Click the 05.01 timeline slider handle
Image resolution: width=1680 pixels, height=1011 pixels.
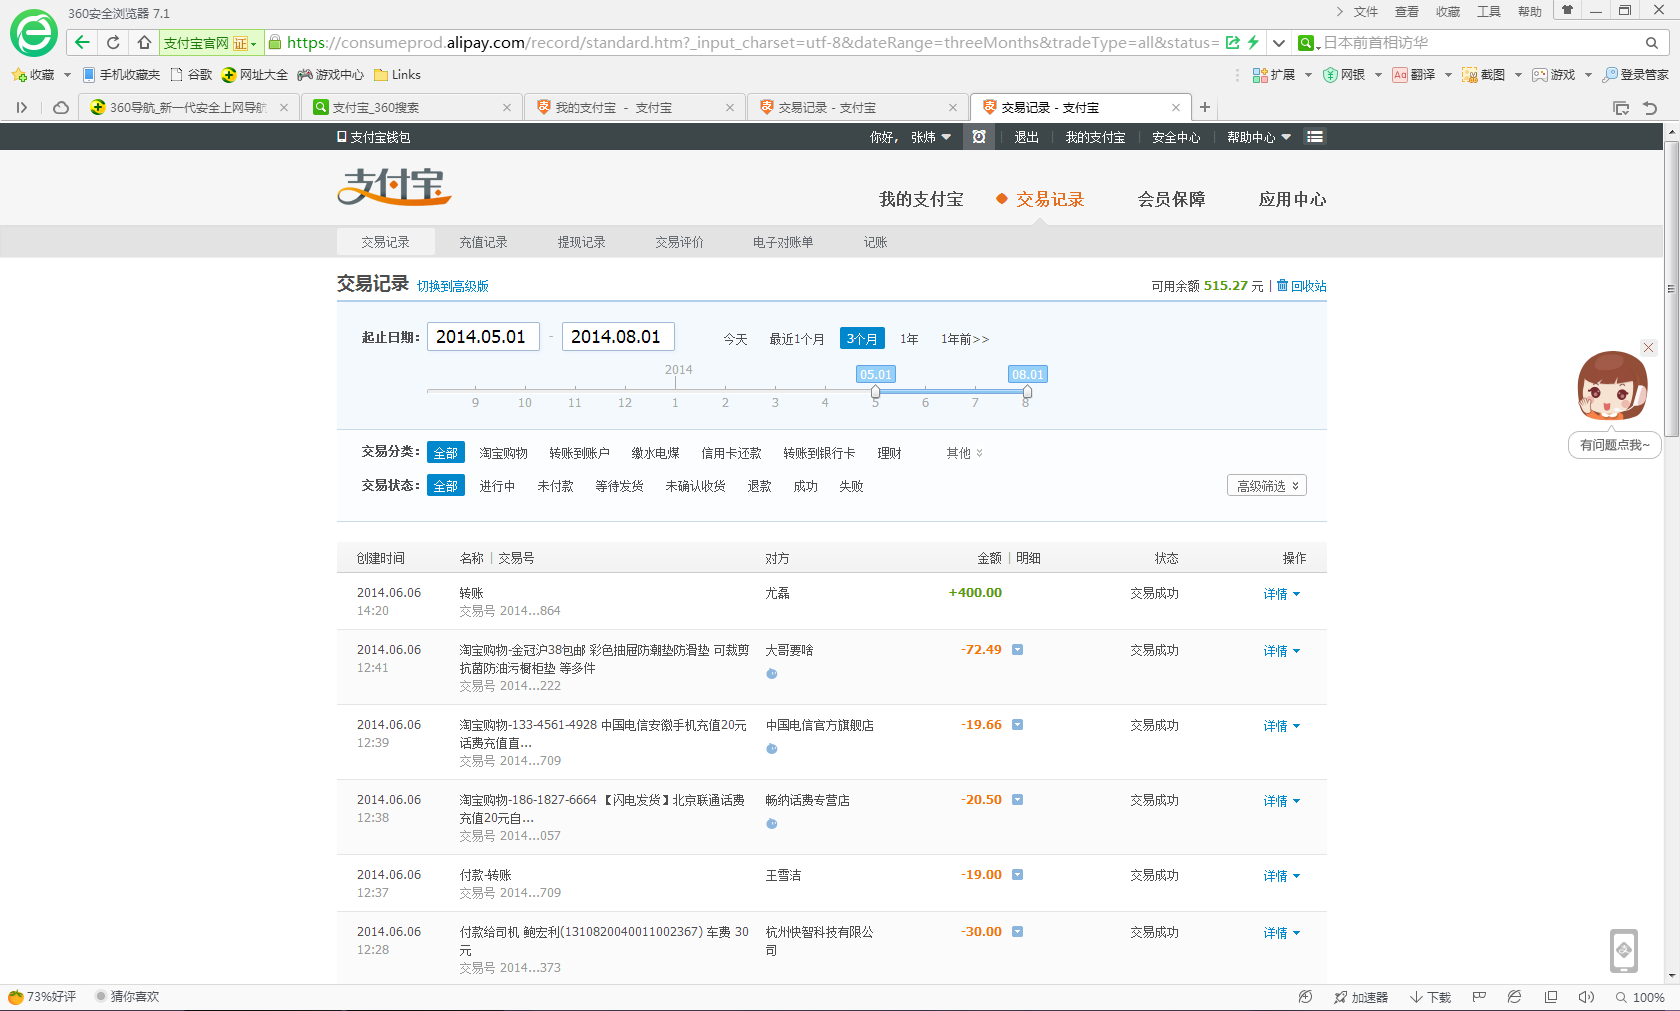[x=875, y=392]
